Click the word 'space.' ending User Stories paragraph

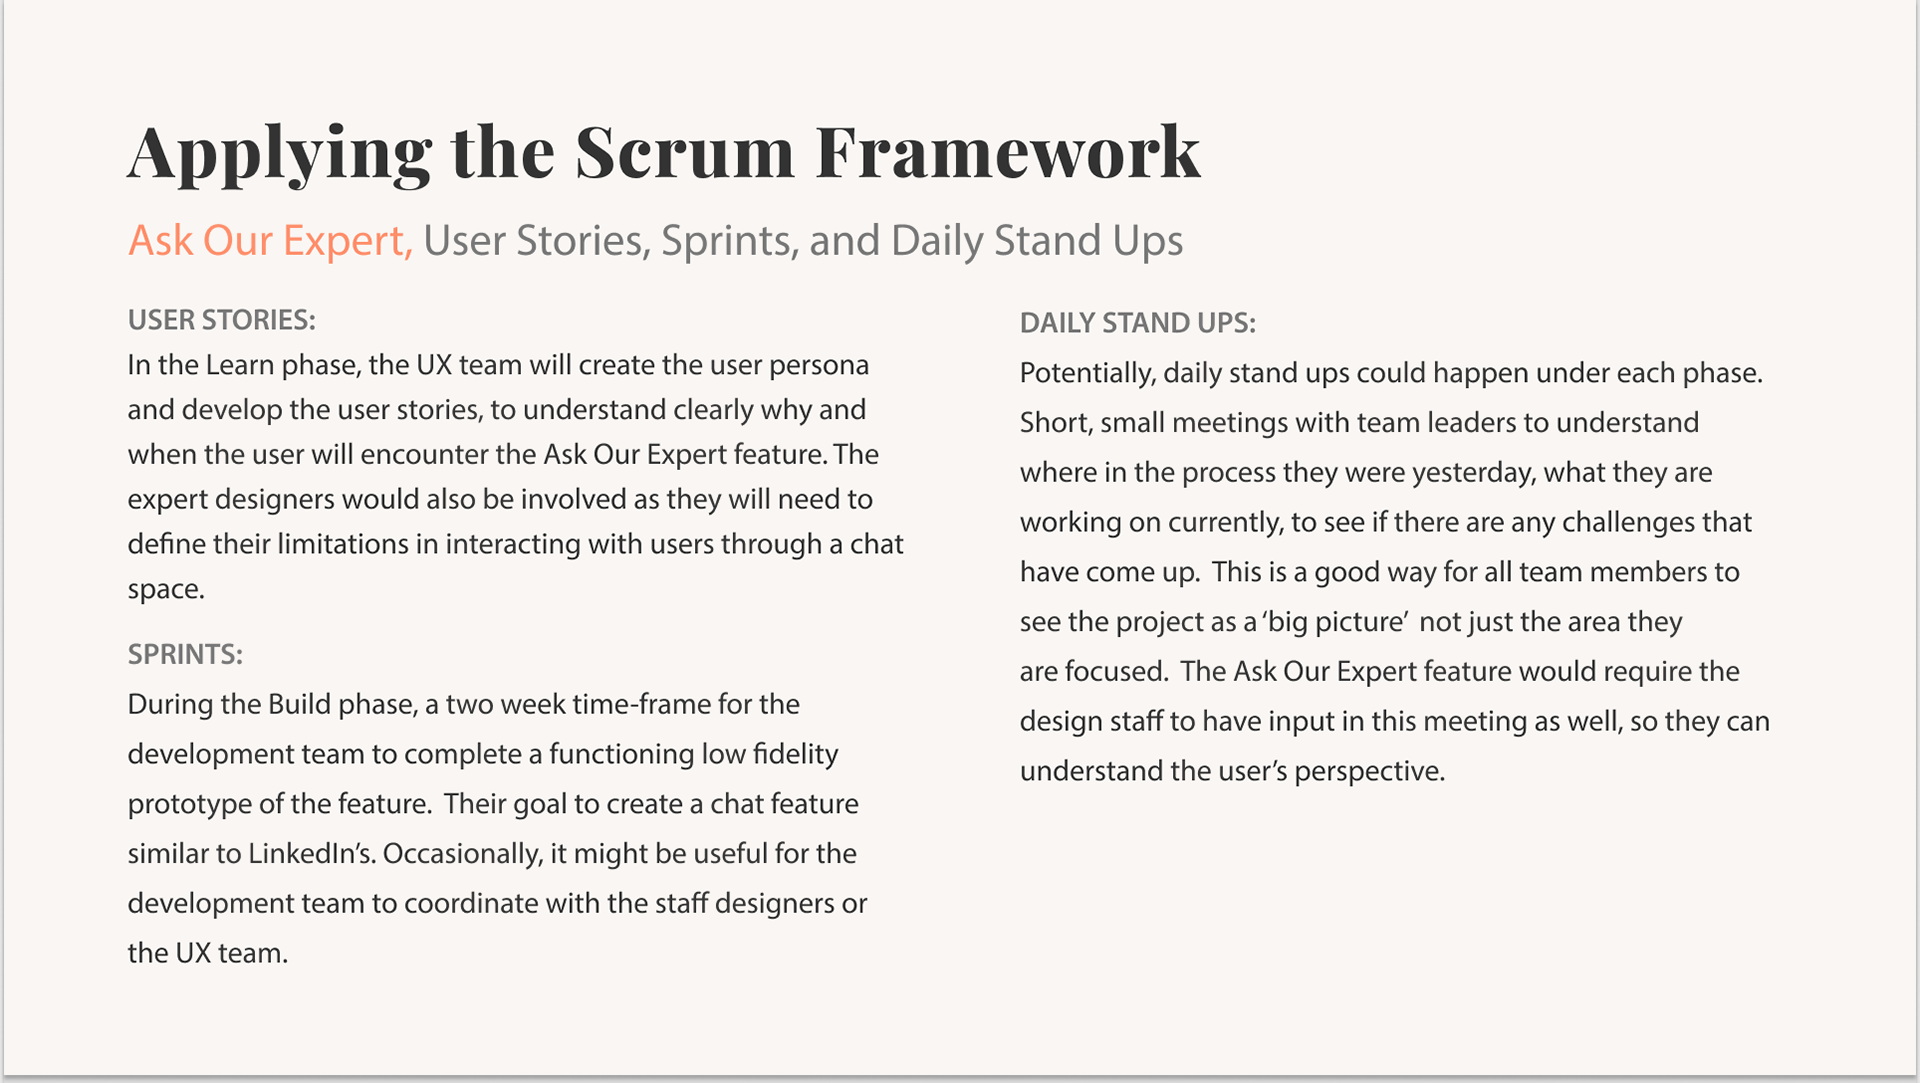166,590
